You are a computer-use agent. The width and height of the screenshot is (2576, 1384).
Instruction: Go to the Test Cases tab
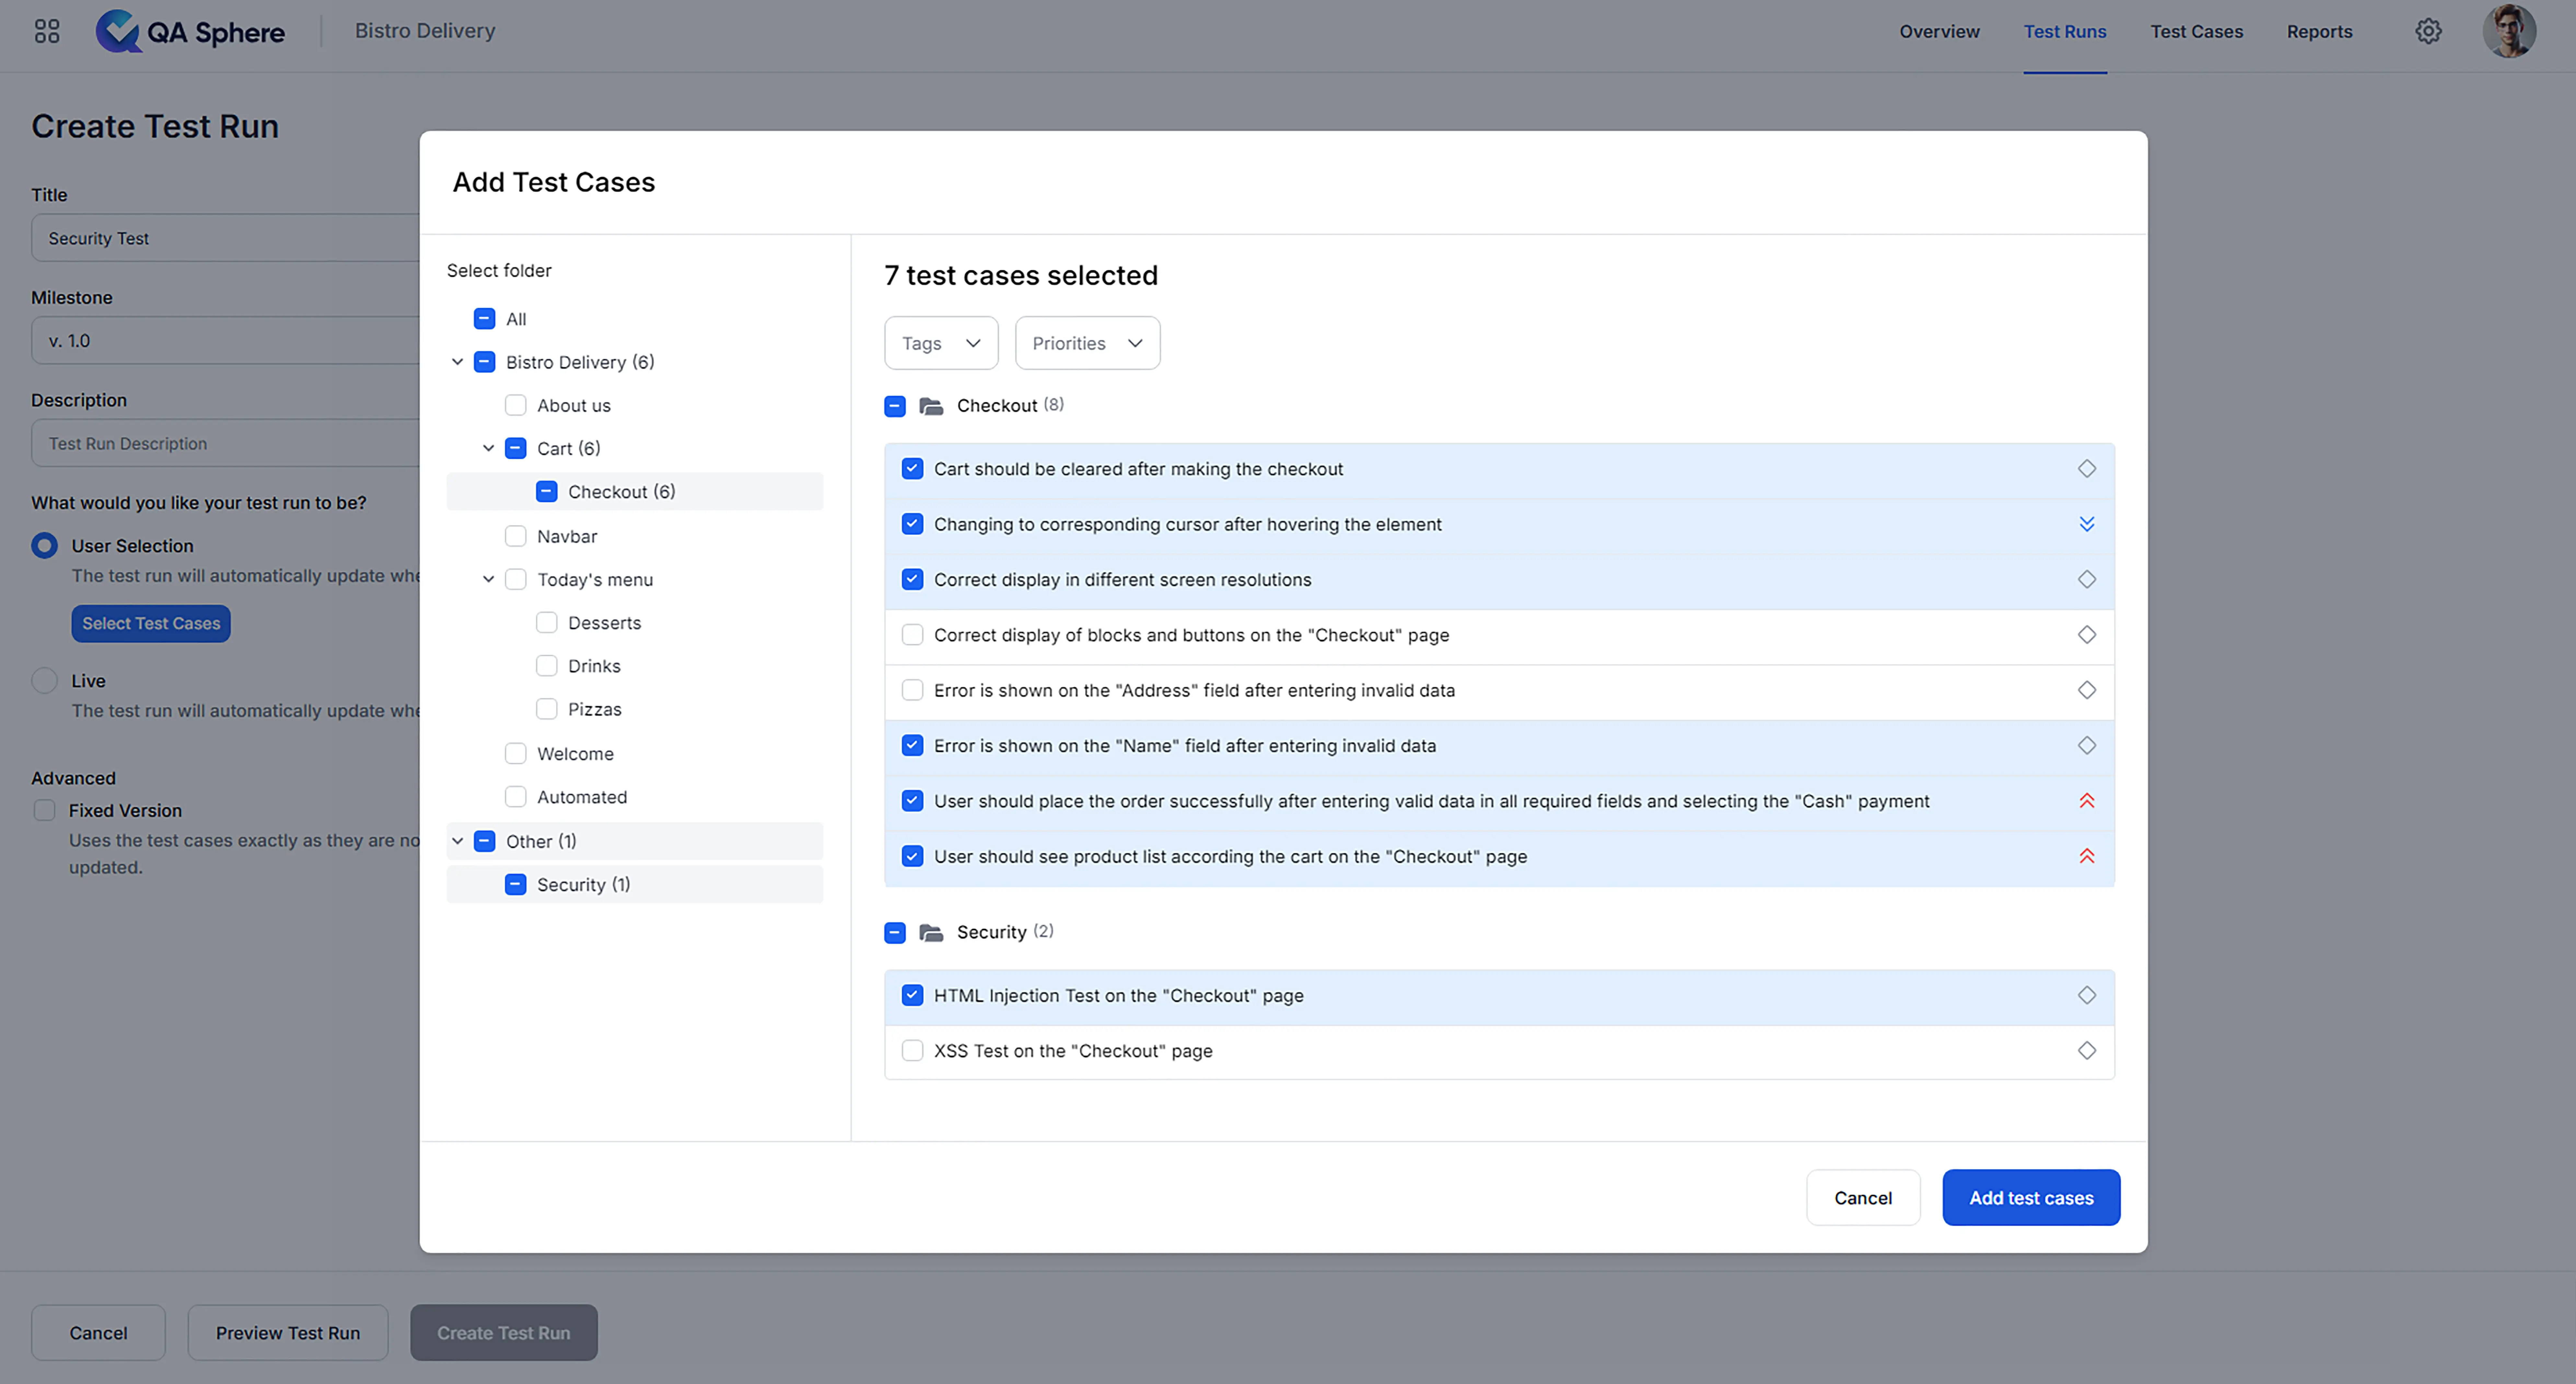tap(2196, 31)
